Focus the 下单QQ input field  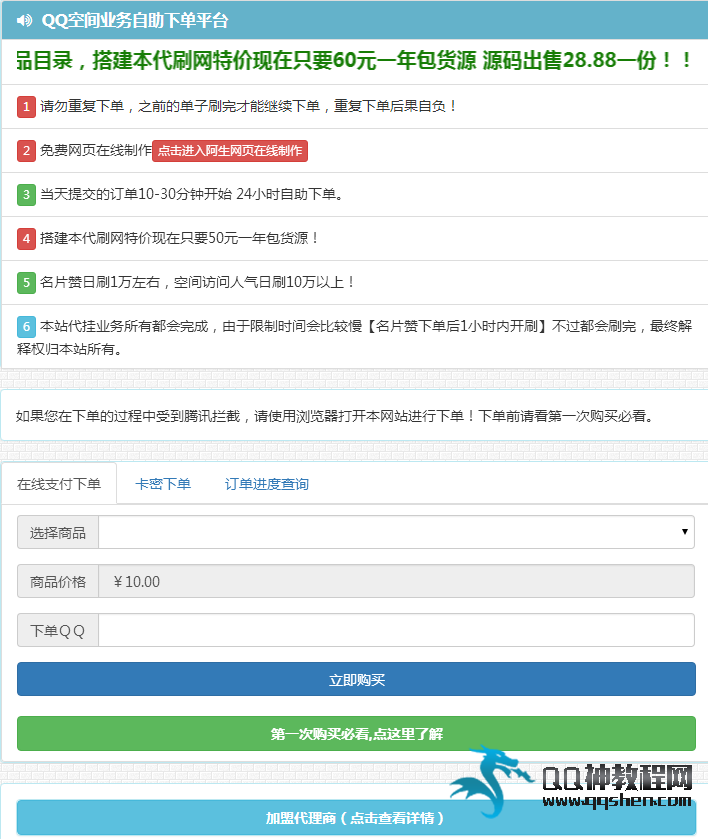(397, 630)
